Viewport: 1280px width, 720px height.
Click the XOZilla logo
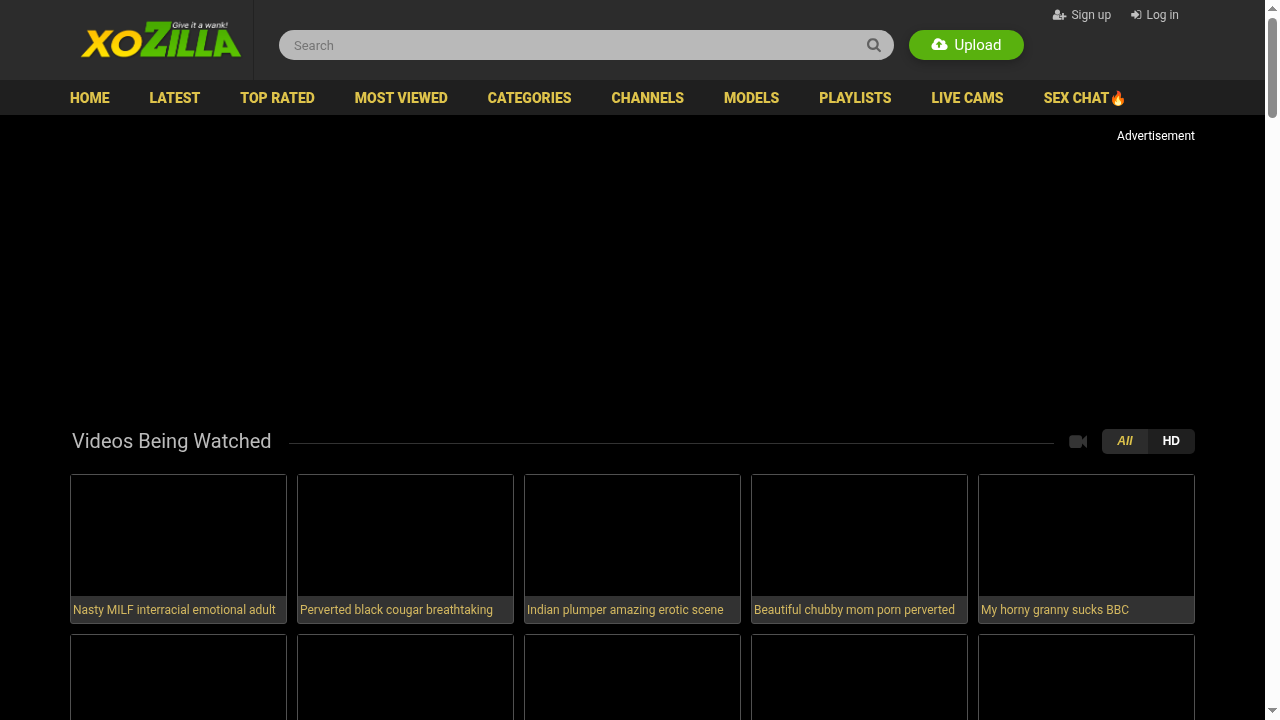point(161,40)
